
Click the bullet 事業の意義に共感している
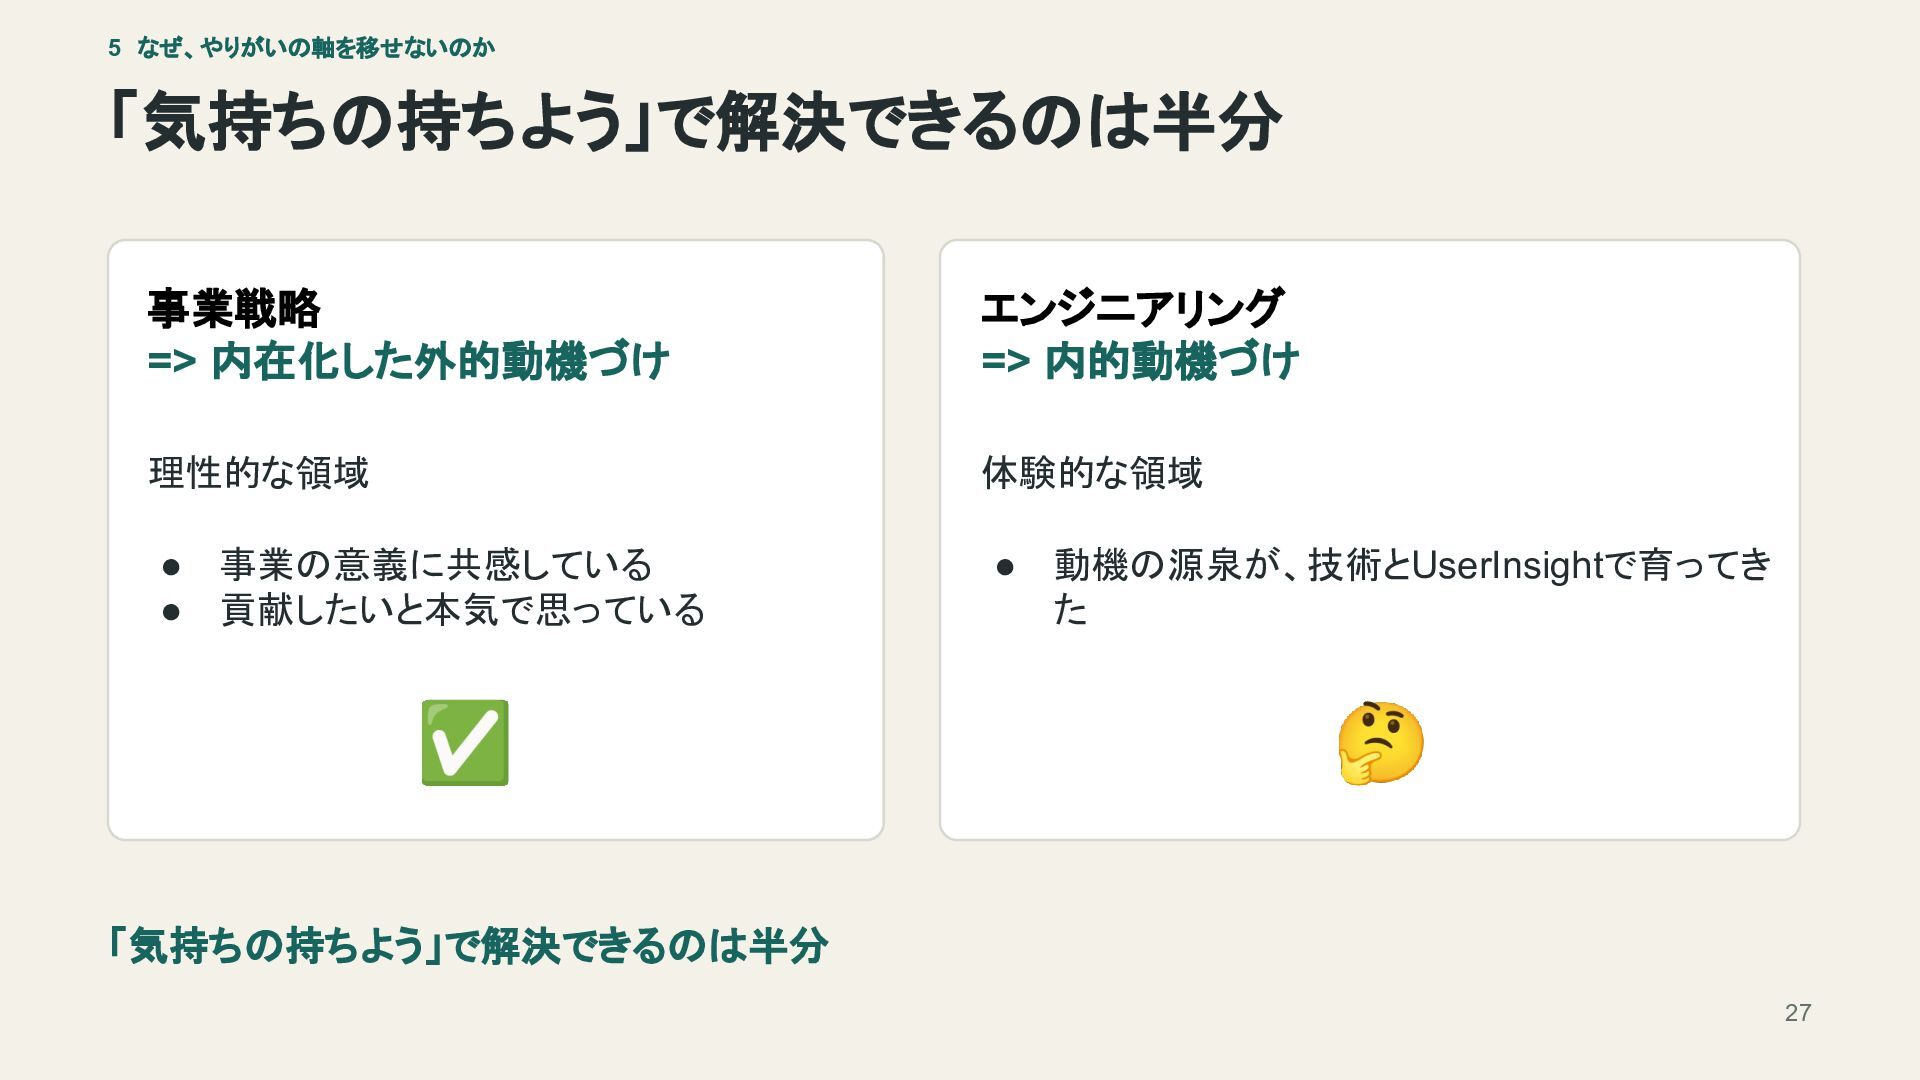(436, 565)
